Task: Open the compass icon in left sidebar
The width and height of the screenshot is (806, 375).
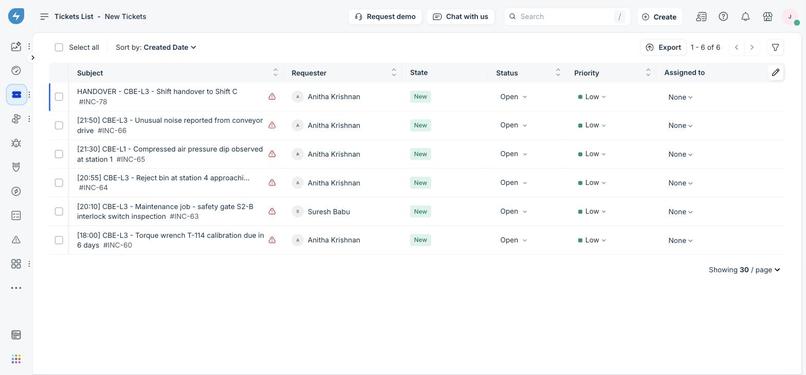Action: pyautogui.click(x=16, y=192)
